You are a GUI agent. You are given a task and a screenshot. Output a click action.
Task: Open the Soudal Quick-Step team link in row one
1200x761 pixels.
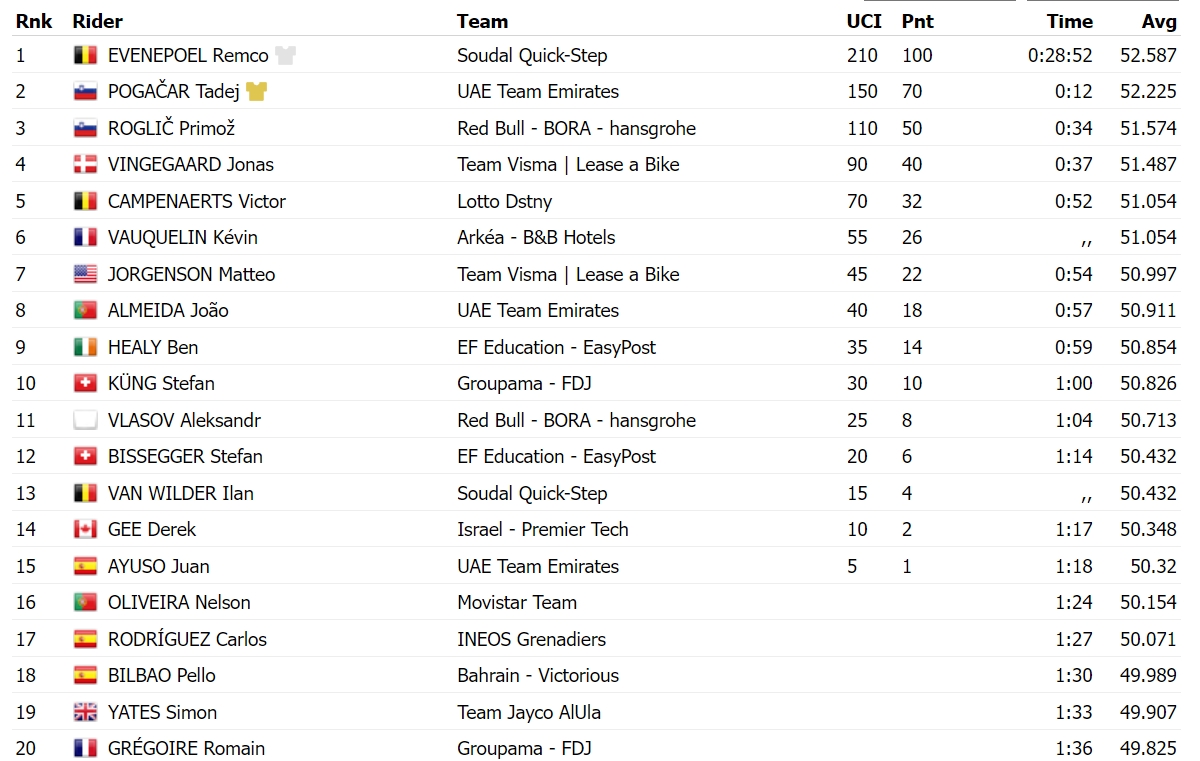pyautogui.click(x=532, y=55)
